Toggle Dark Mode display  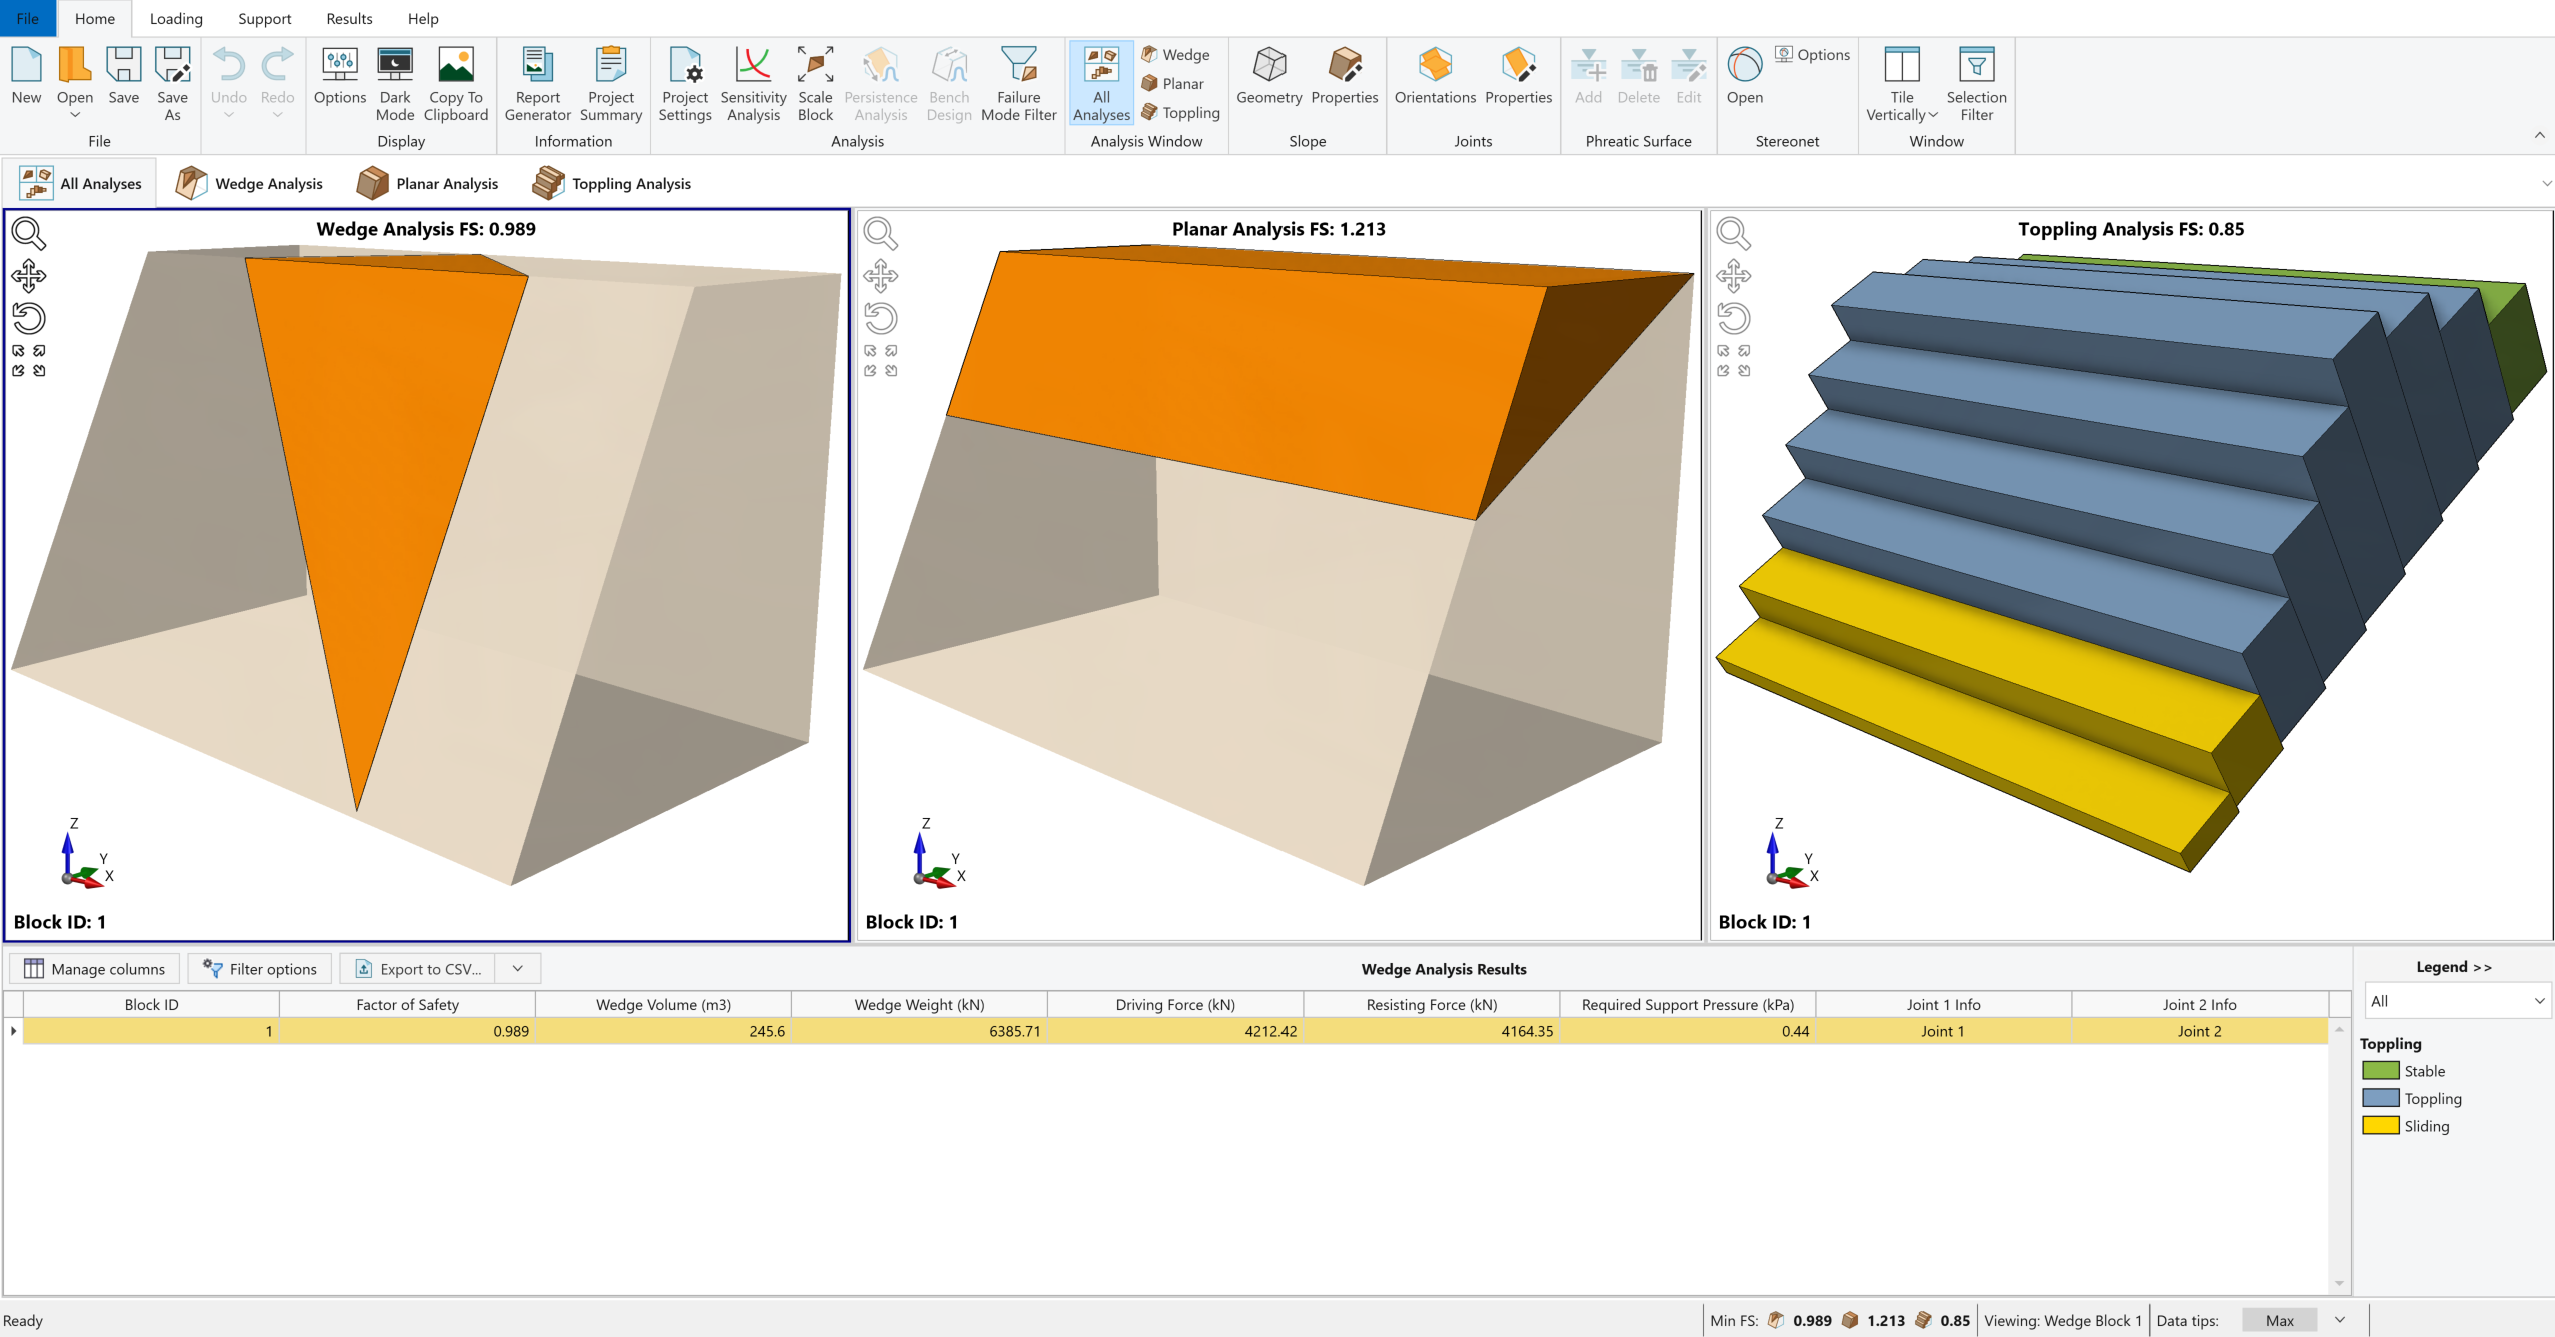pos(395,84)
